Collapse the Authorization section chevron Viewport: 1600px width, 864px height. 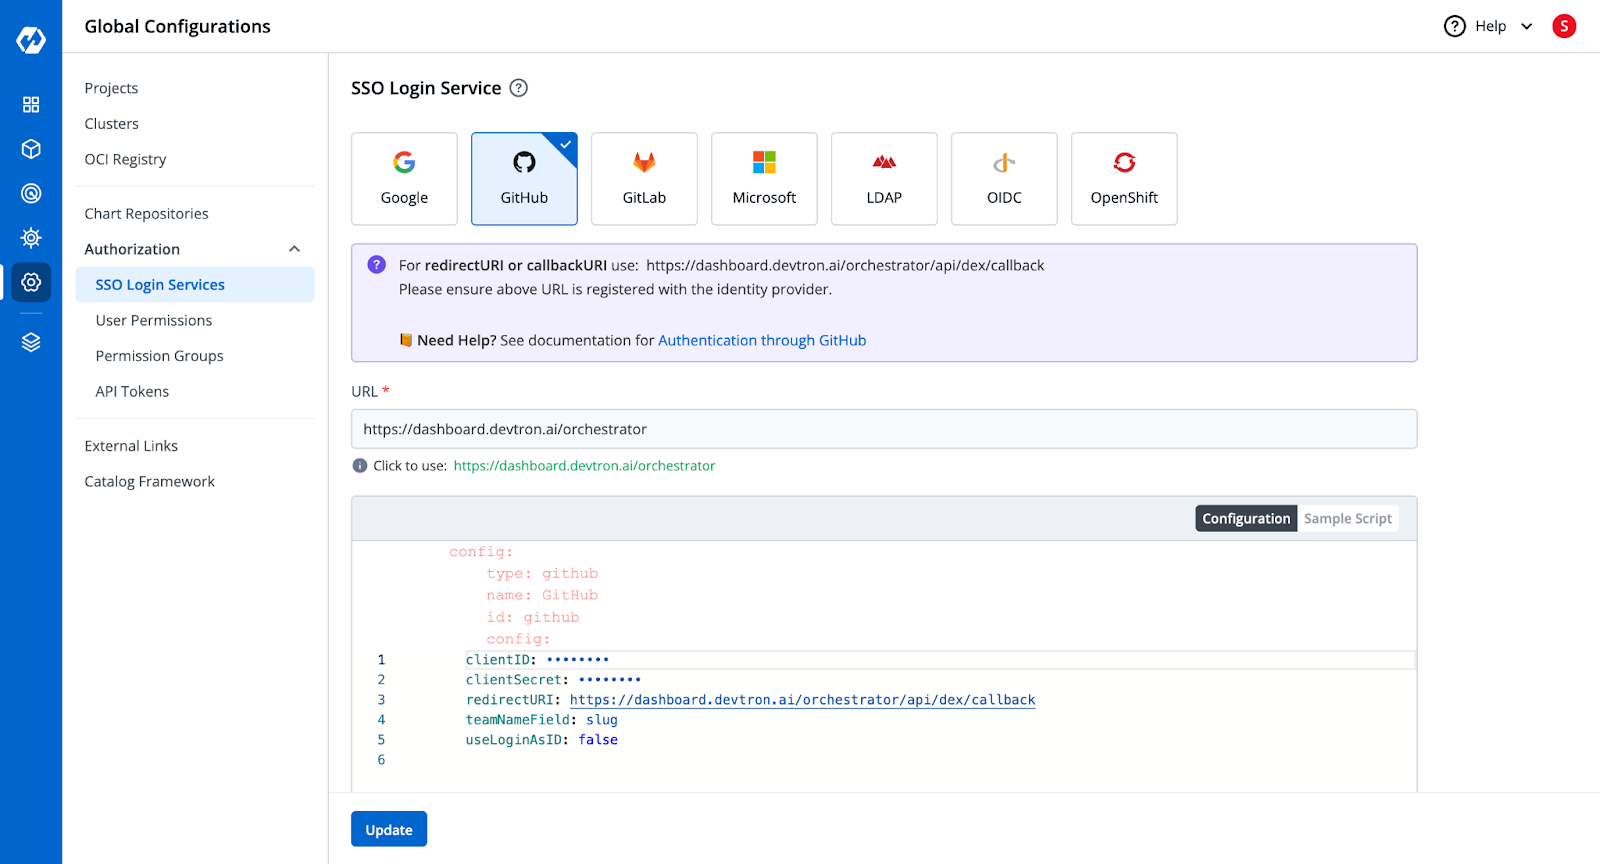[x=294, y=249]
